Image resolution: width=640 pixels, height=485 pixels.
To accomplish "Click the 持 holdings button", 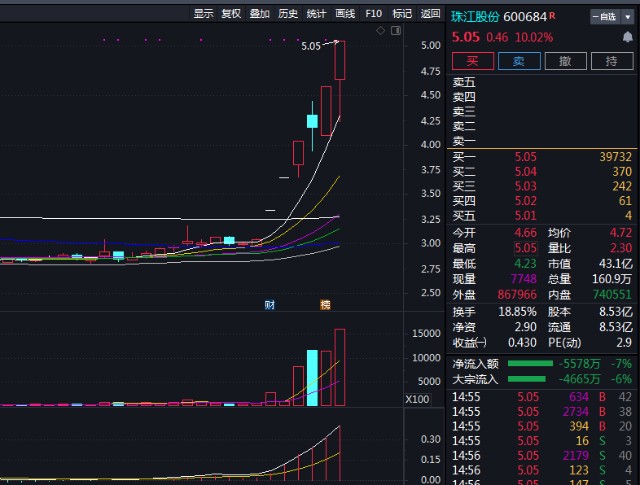I will click(612, 61).
